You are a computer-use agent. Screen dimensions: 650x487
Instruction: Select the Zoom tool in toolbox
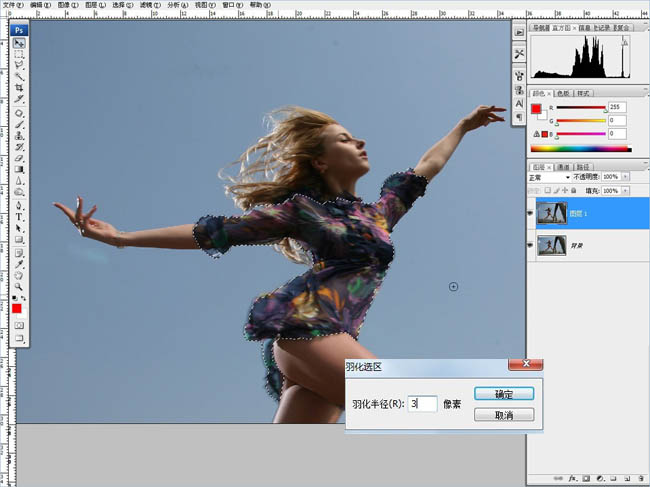point(20,285)
